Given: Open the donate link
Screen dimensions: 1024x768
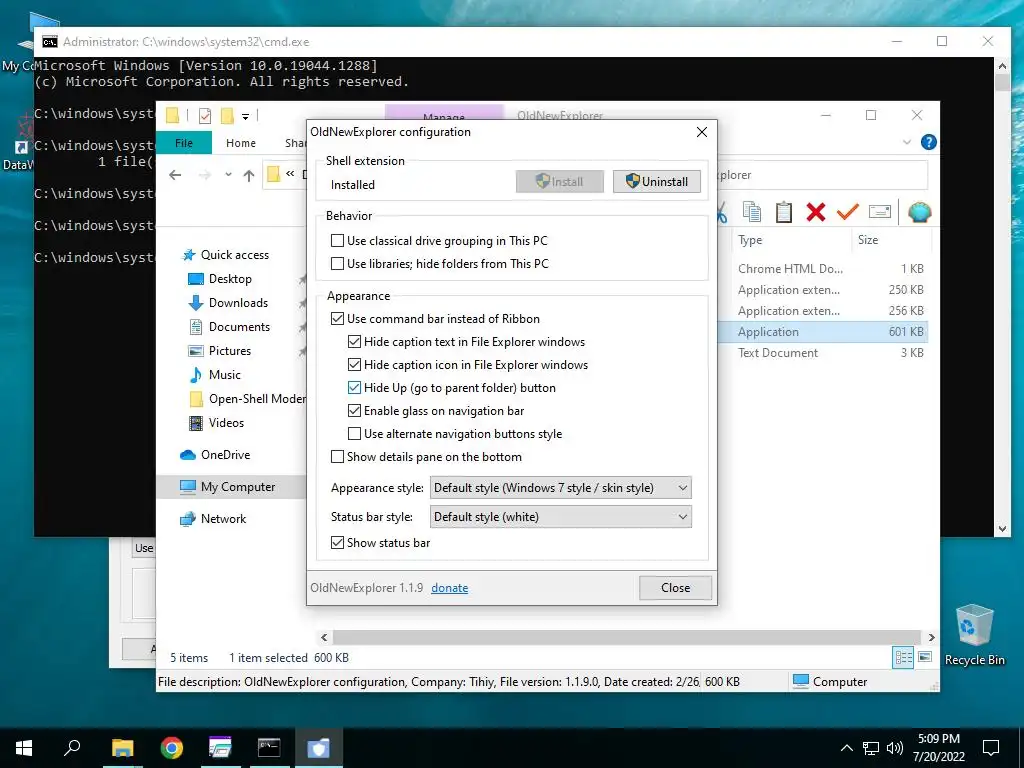Looking at the screenshot, I should (449, 588).
